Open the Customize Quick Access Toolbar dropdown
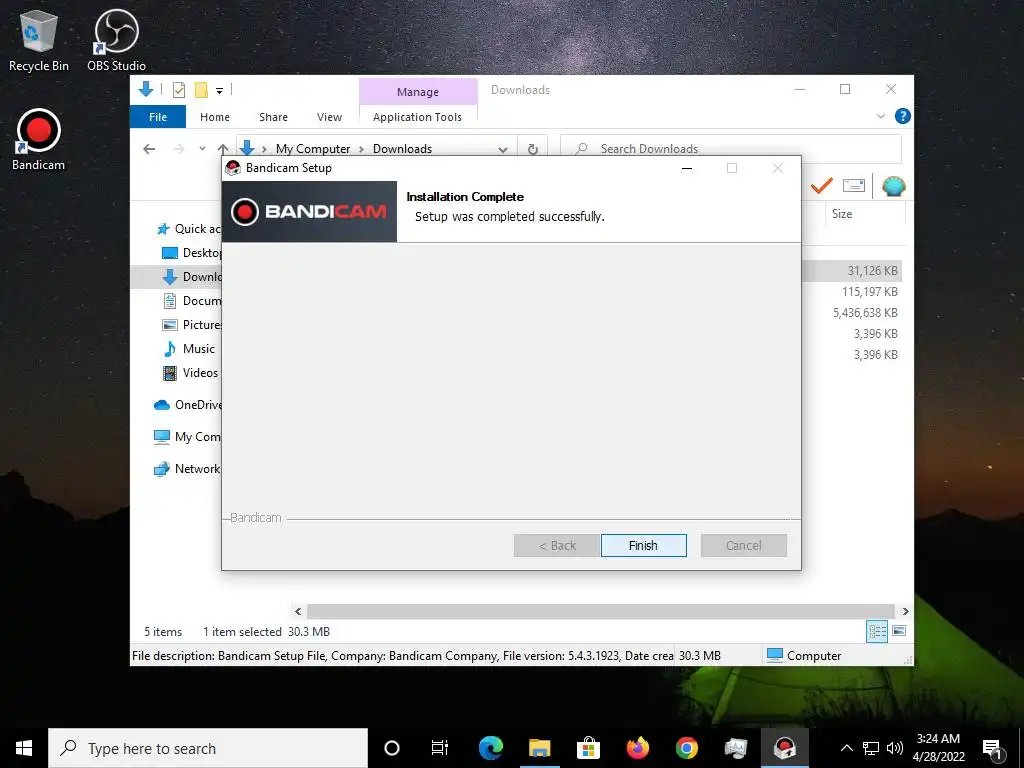This screenshot has height=768, width=1024. [219, 91]
